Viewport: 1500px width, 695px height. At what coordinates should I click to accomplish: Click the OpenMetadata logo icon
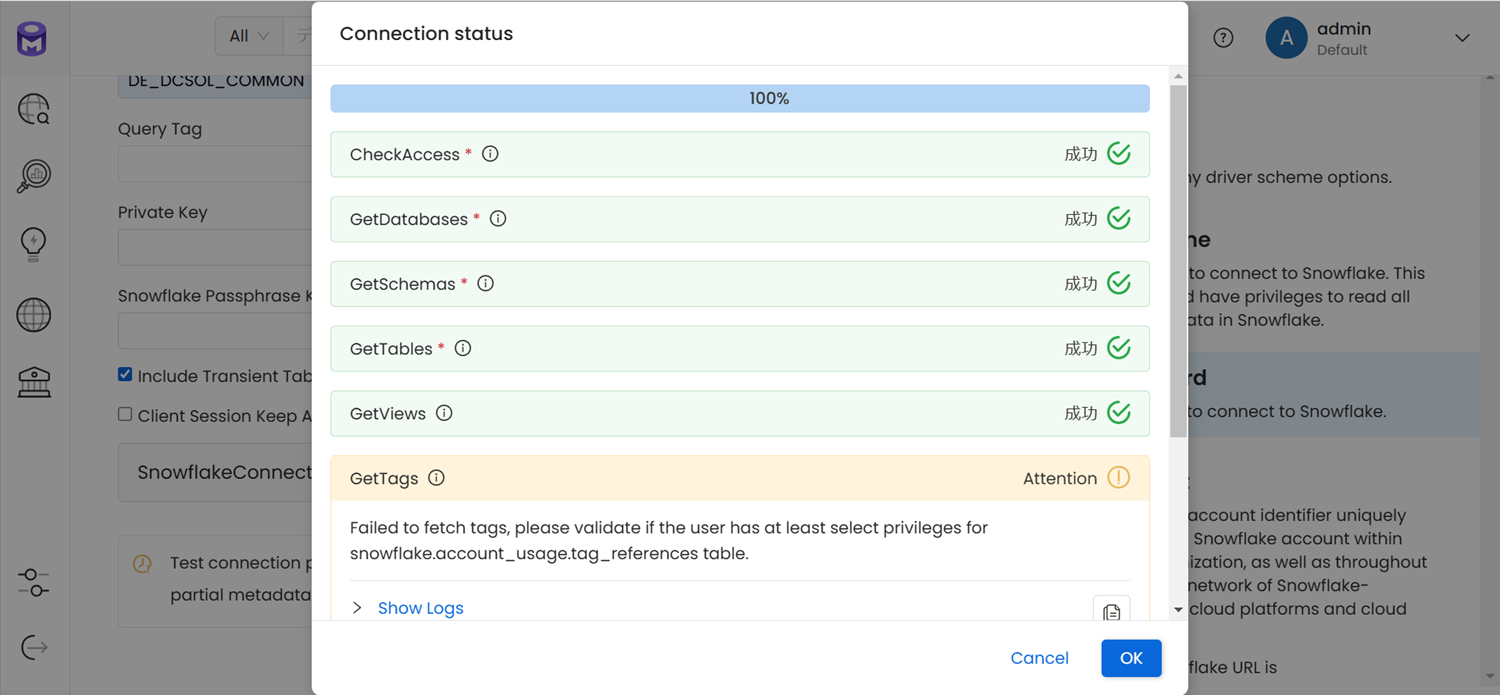pos(32,39)
